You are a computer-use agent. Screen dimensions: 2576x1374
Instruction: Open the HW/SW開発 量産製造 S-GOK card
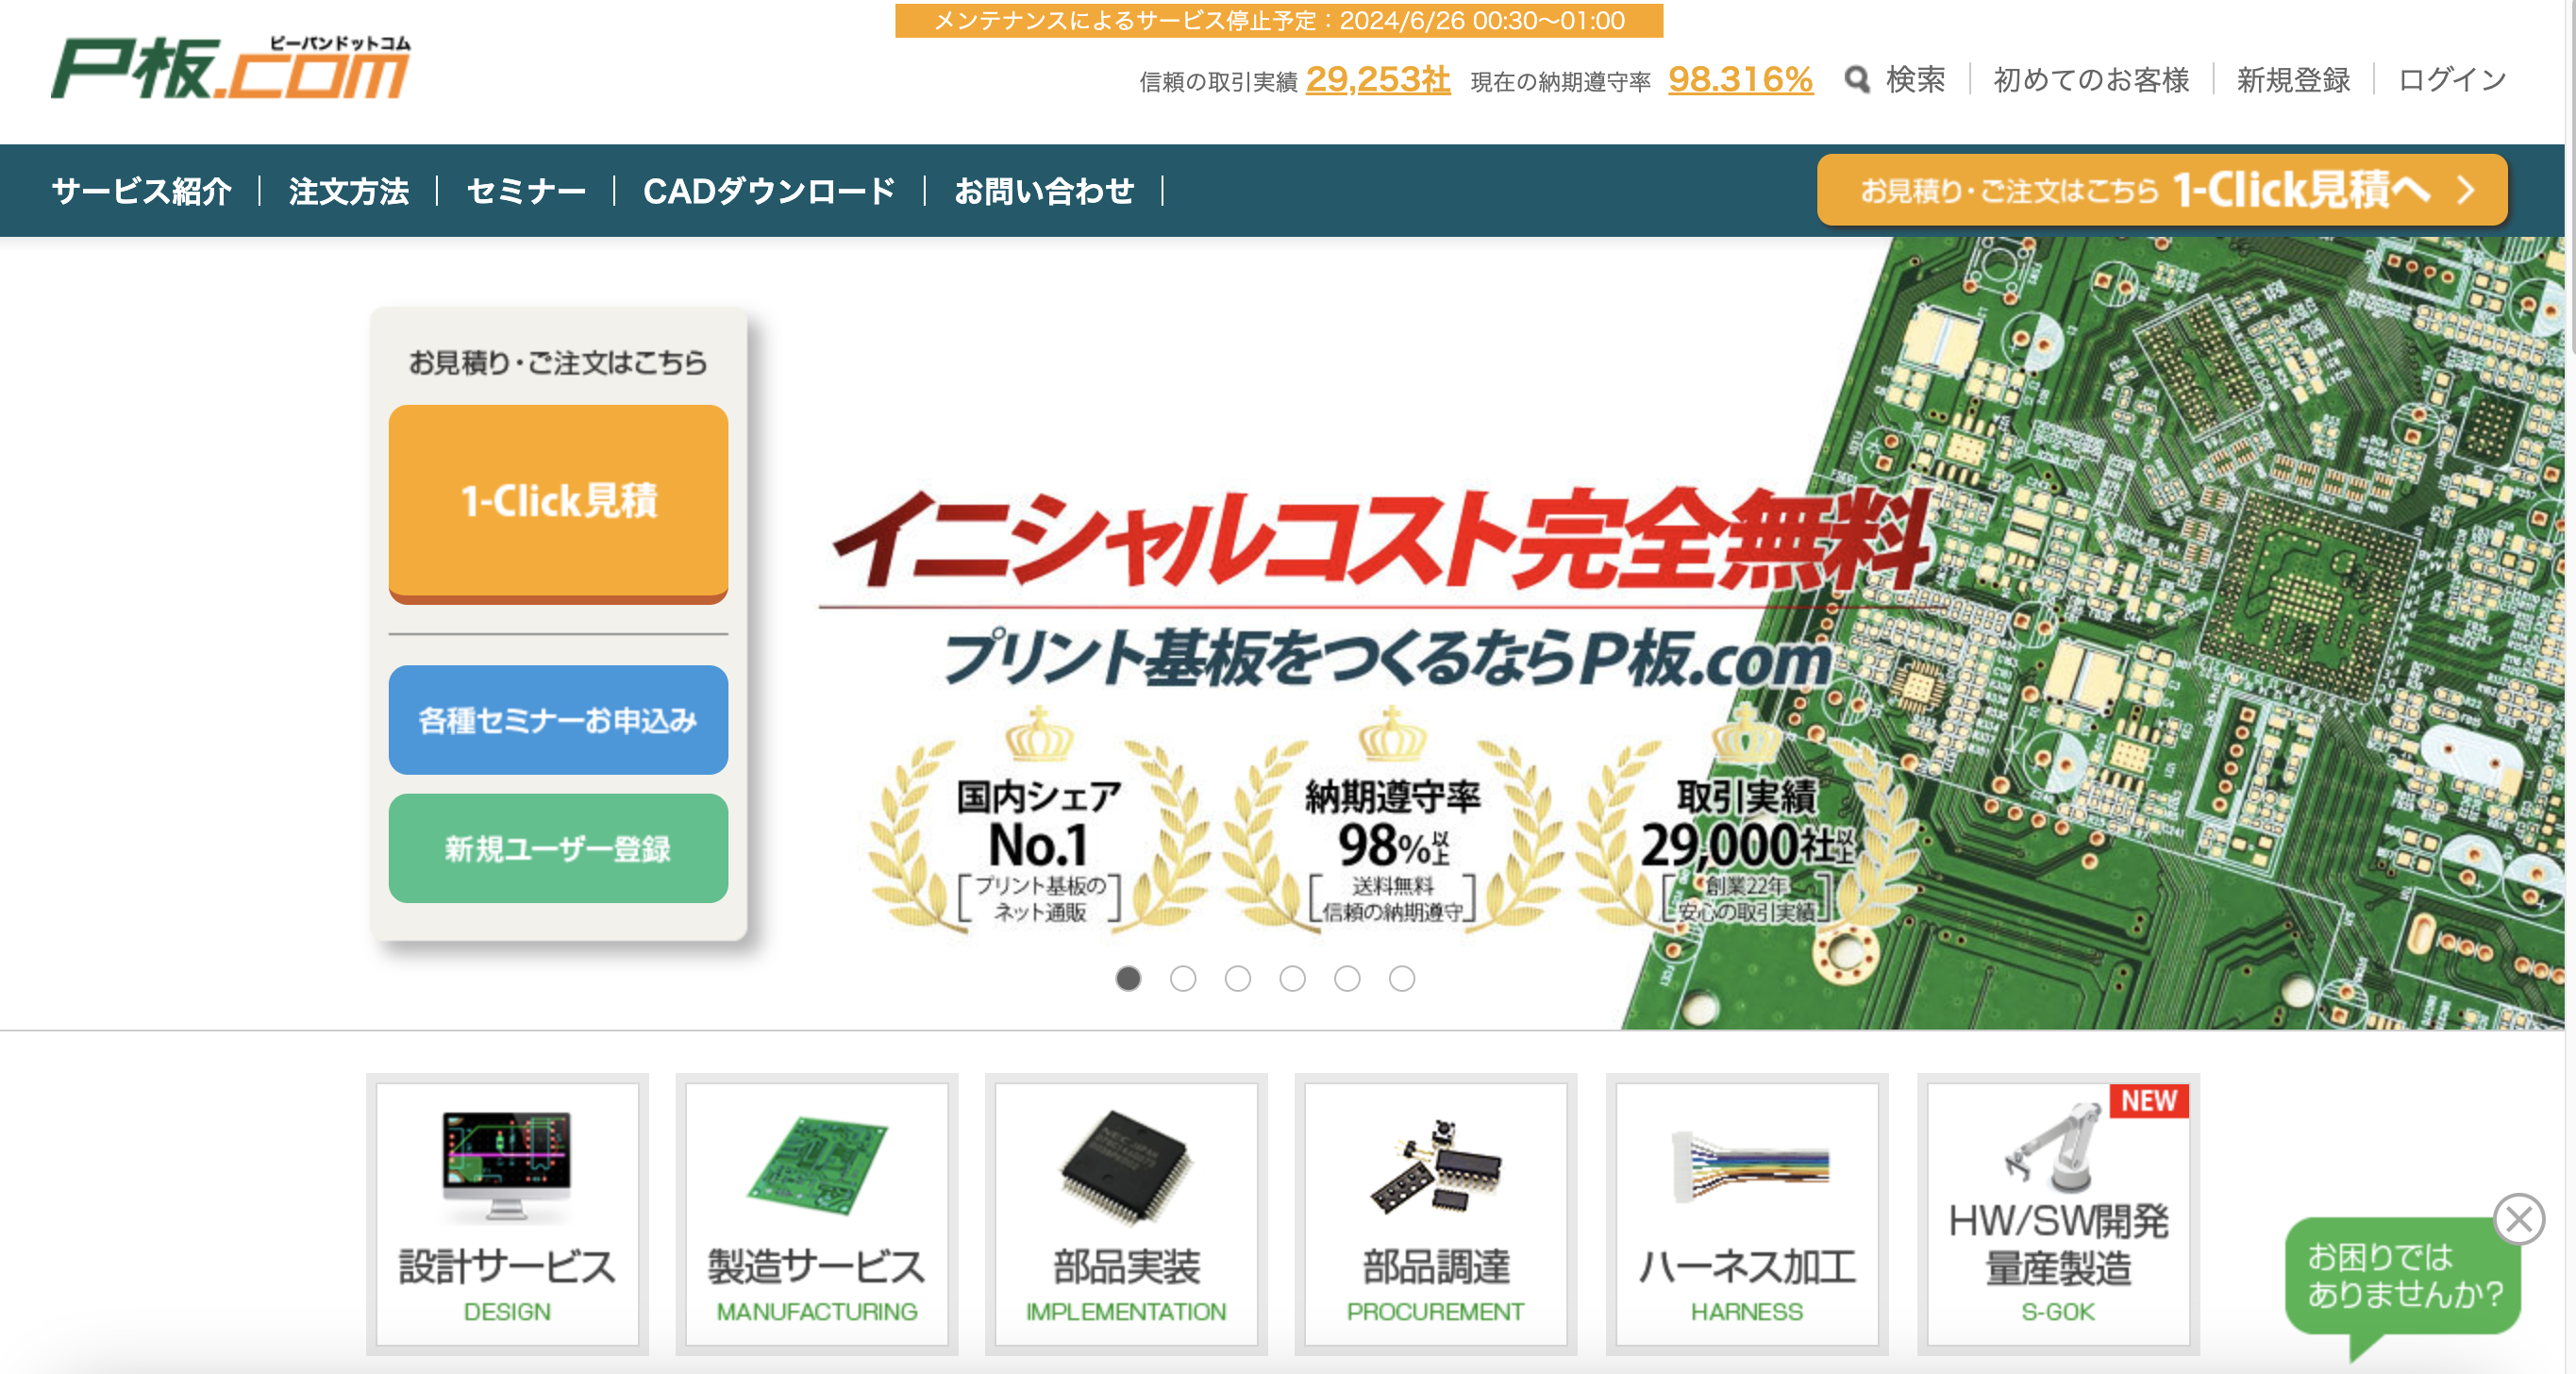tap(2058, 1214)
